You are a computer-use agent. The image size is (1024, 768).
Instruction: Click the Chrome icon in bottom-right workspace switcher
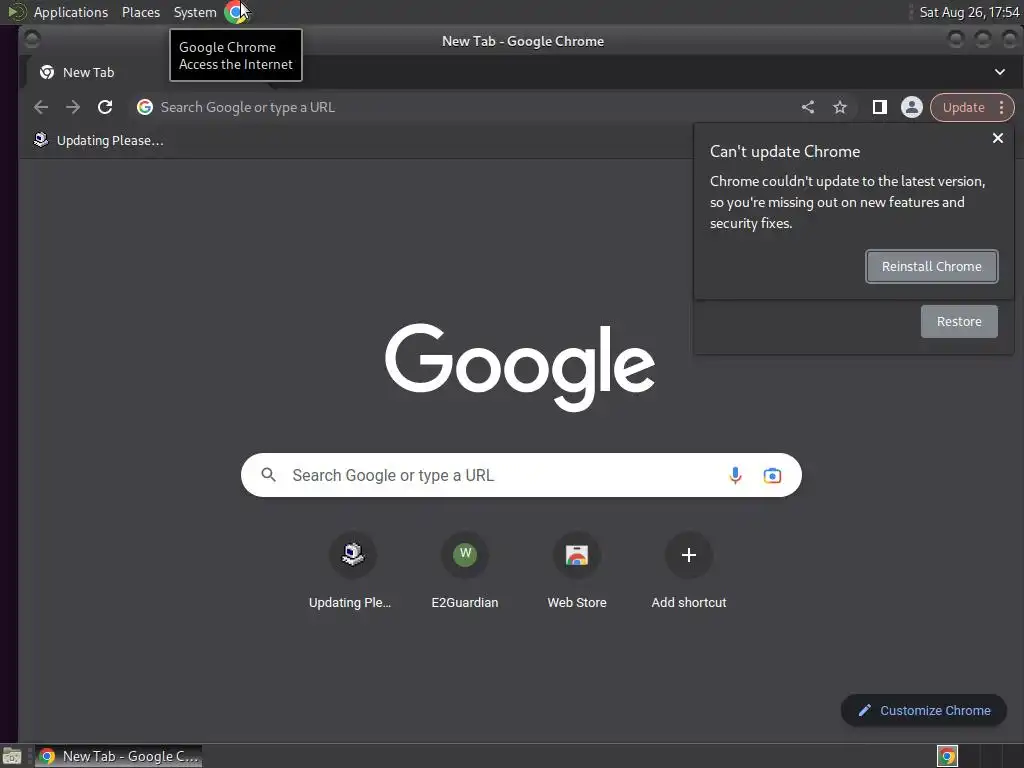pyautogui.click(x=947, y=756)
